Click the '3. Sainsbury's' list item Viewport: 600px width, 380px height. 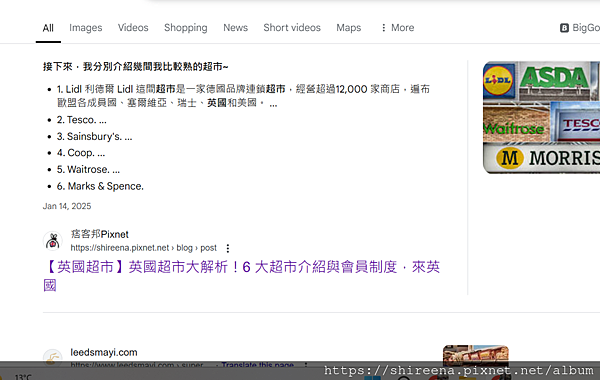point(95,137)
